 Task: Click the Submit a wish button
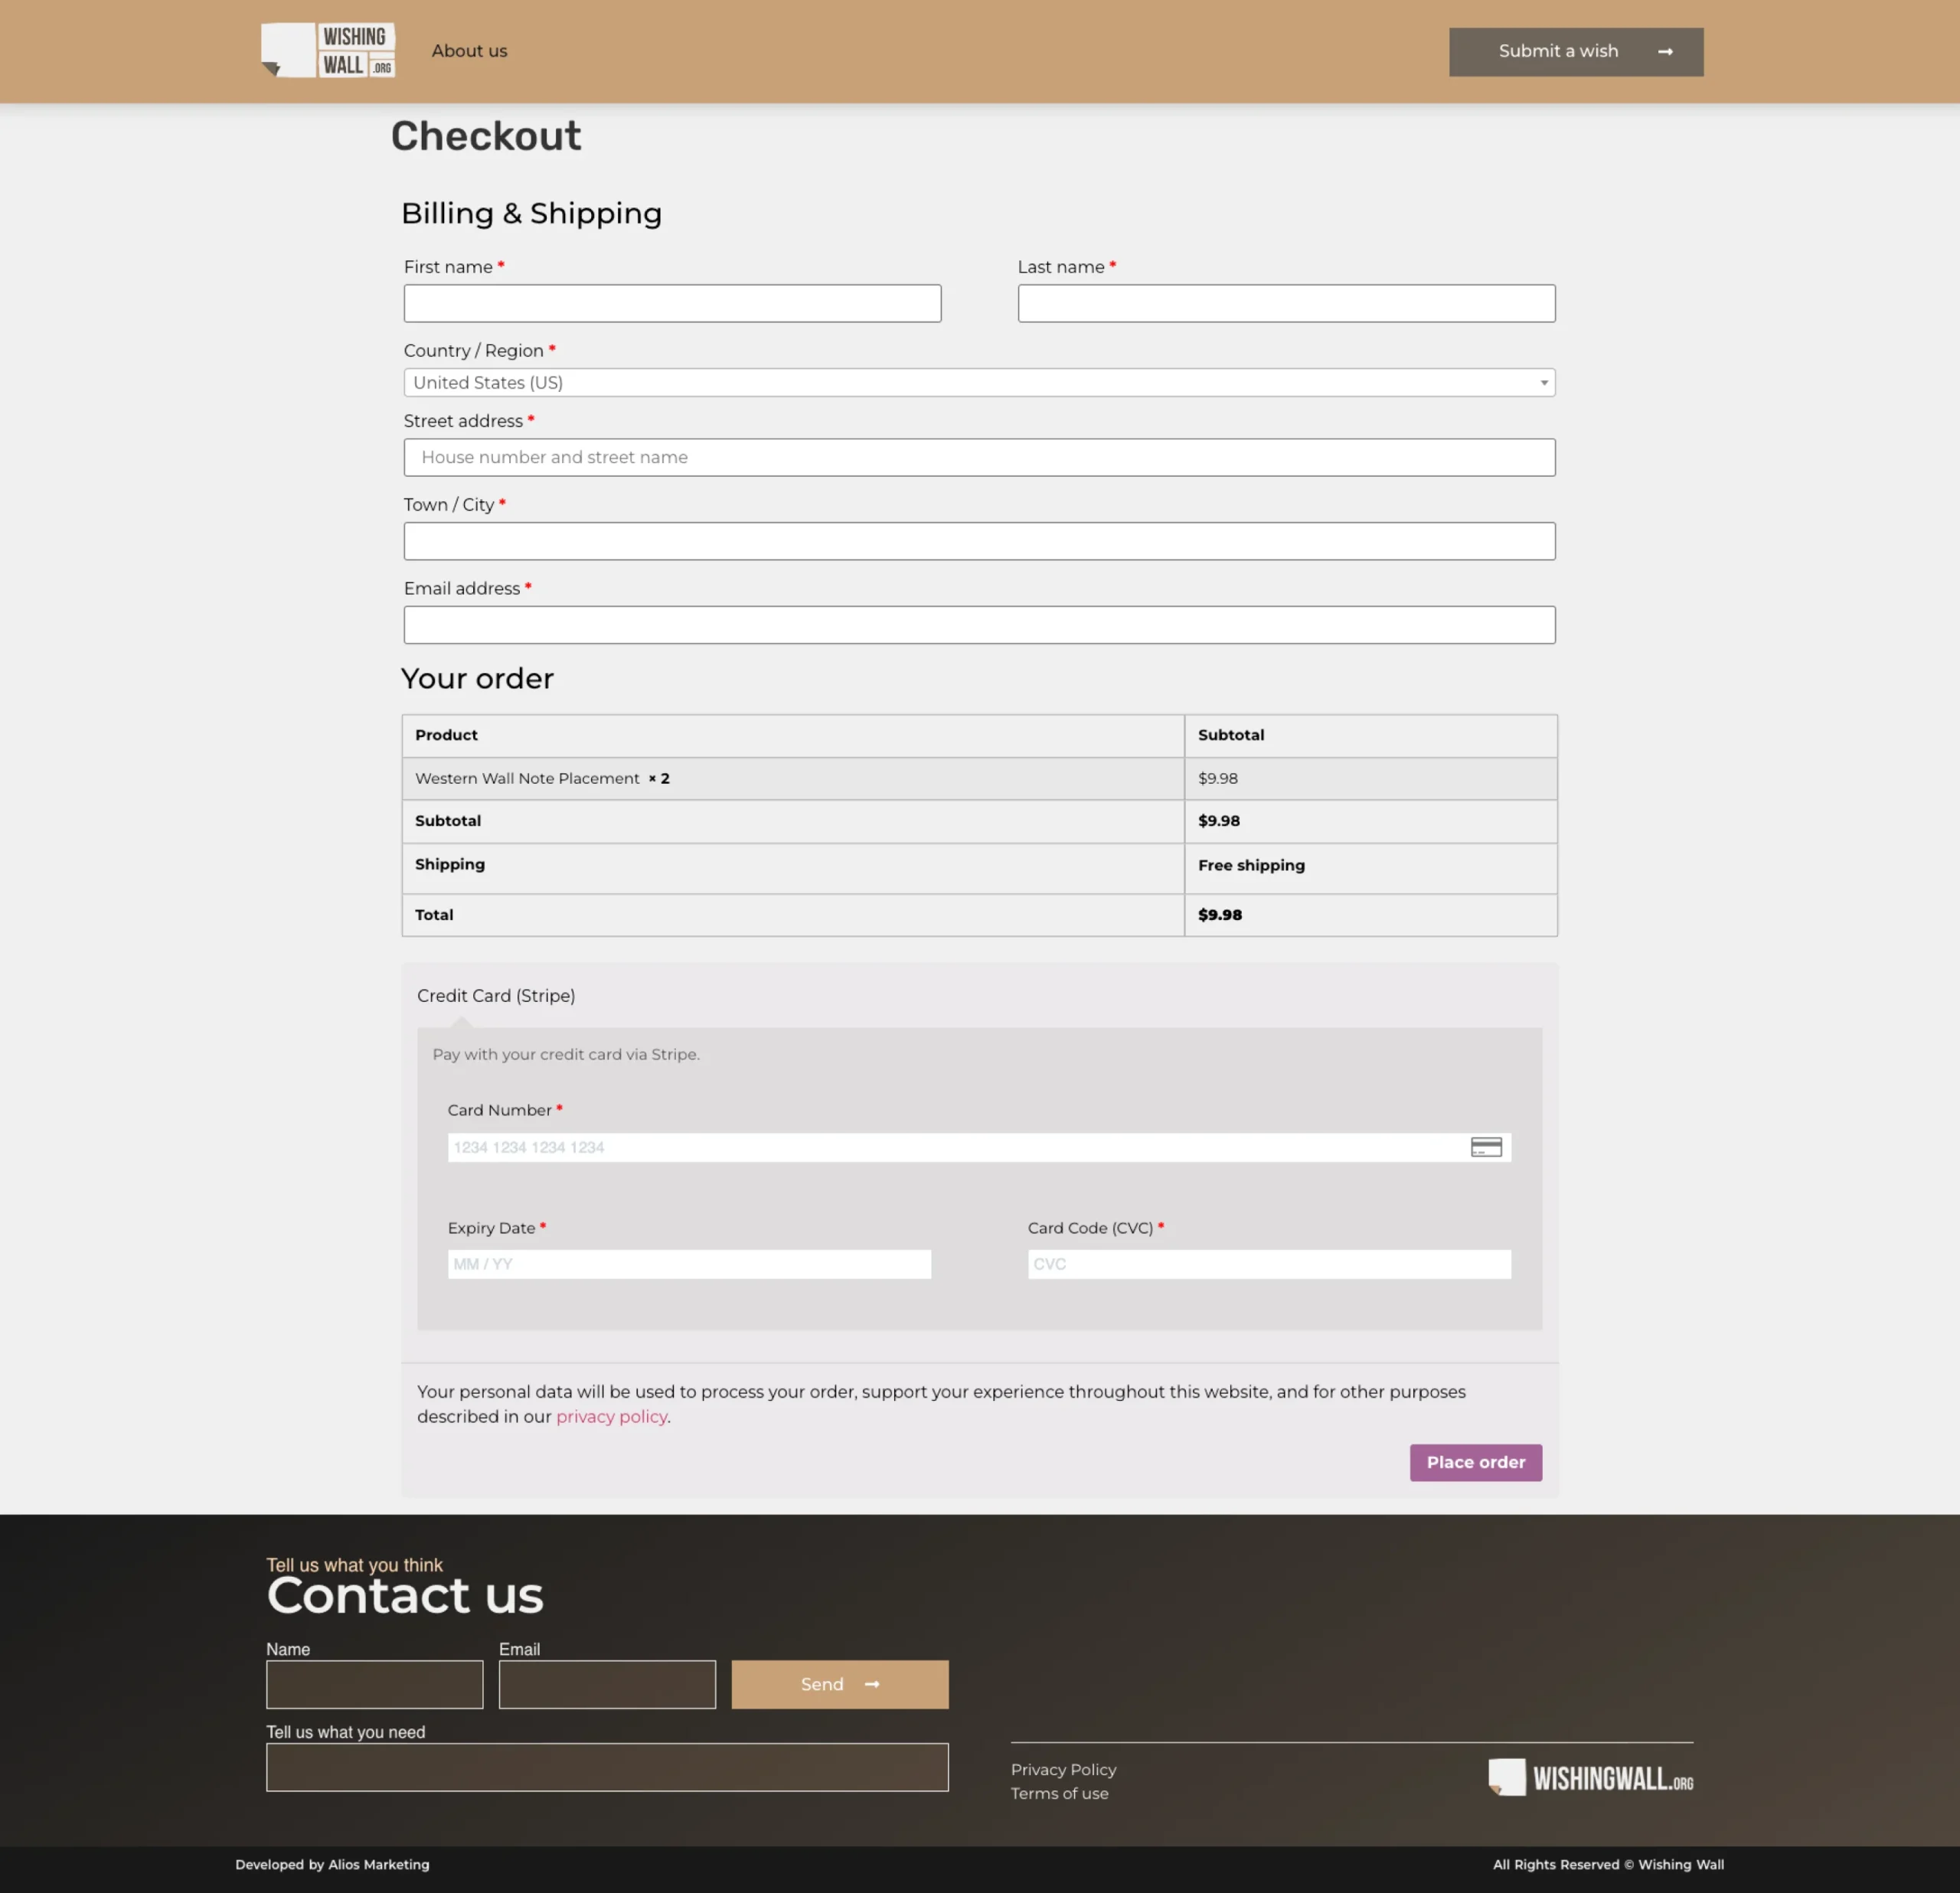tap(1576, 52)
